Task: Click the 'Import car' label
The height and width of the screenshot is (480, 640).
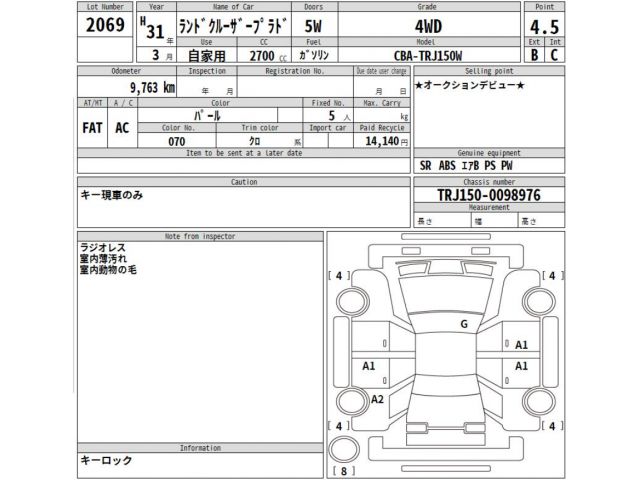Action: coord(328,128)
